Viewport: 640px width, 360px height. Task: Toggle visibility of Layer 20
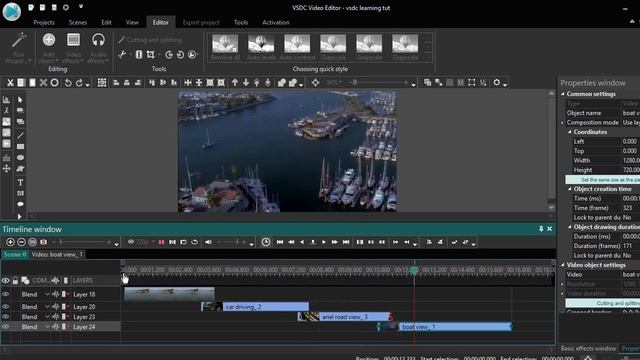[5, 307]
